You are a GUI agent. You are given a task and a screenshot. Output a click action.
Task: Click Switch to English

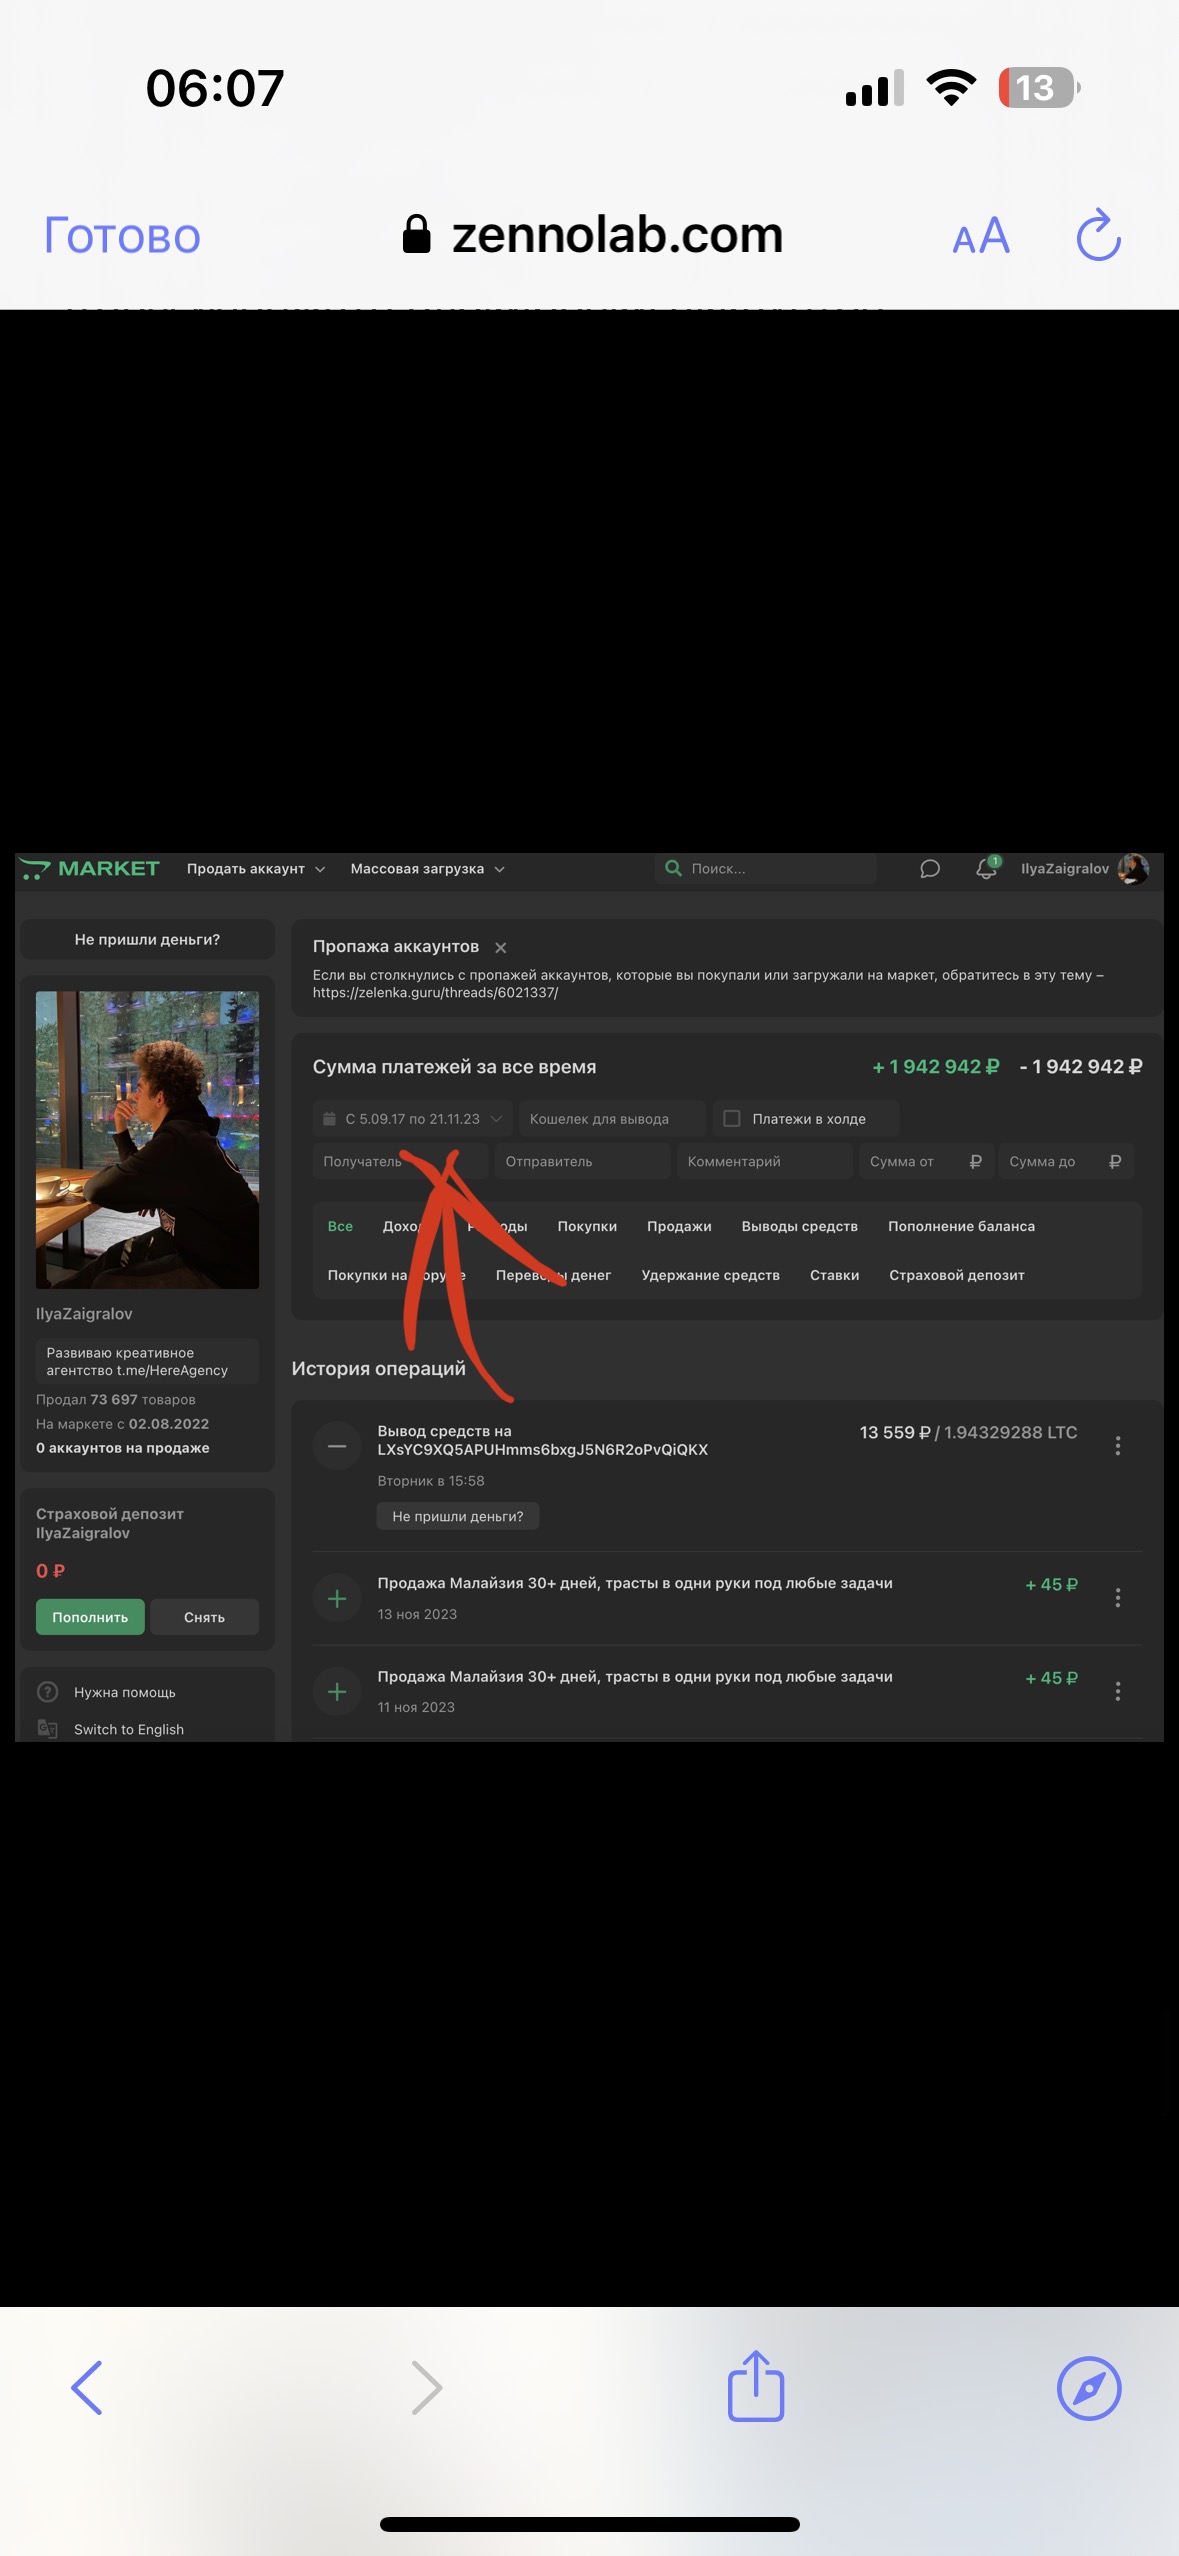click(129, 1729)
